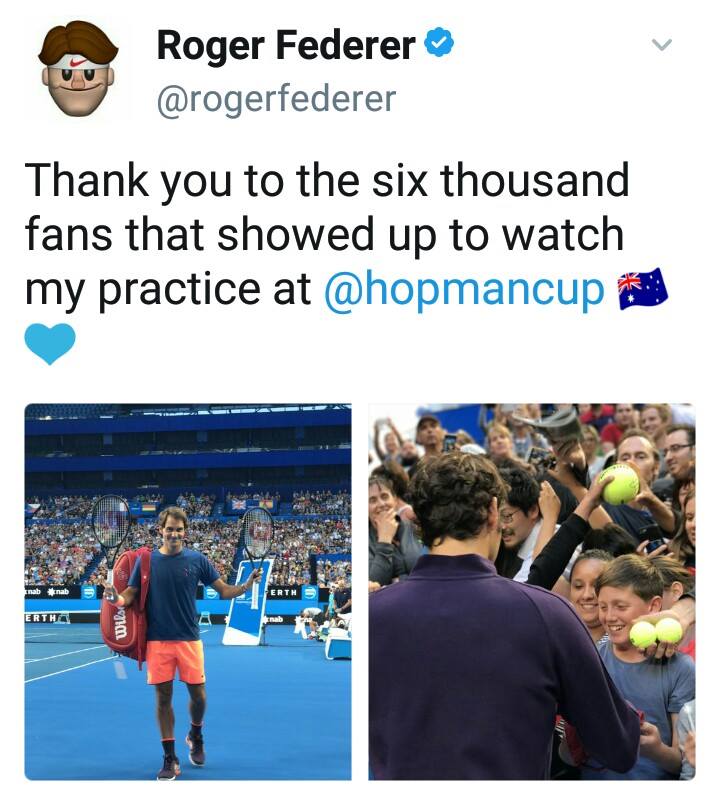Open the @rogerfederer handle link
Screen dimensions: 720x805
coord(276,99)
